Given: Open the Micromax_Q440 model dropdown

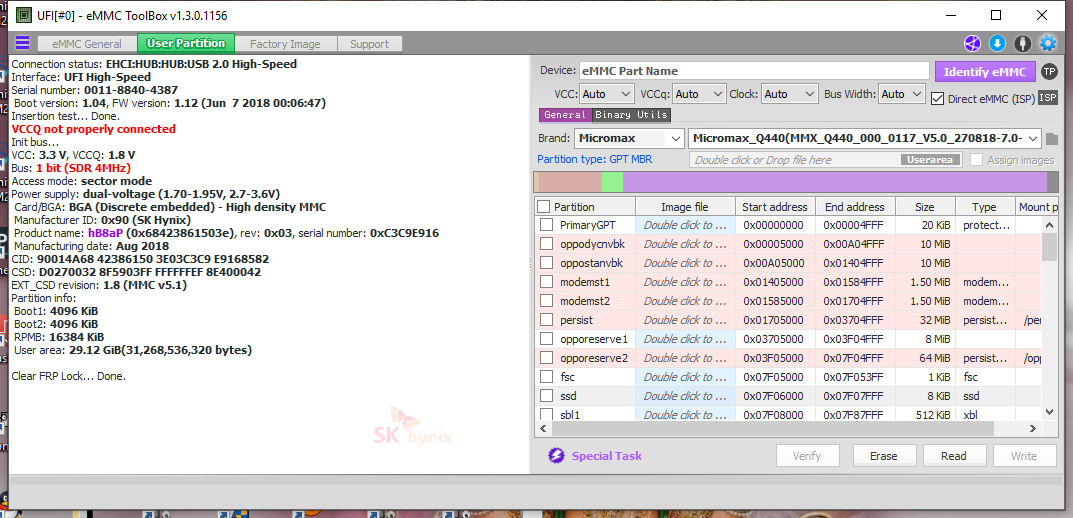Looking at the screenshot, I should pyautogui.click(x=865, y=138).
